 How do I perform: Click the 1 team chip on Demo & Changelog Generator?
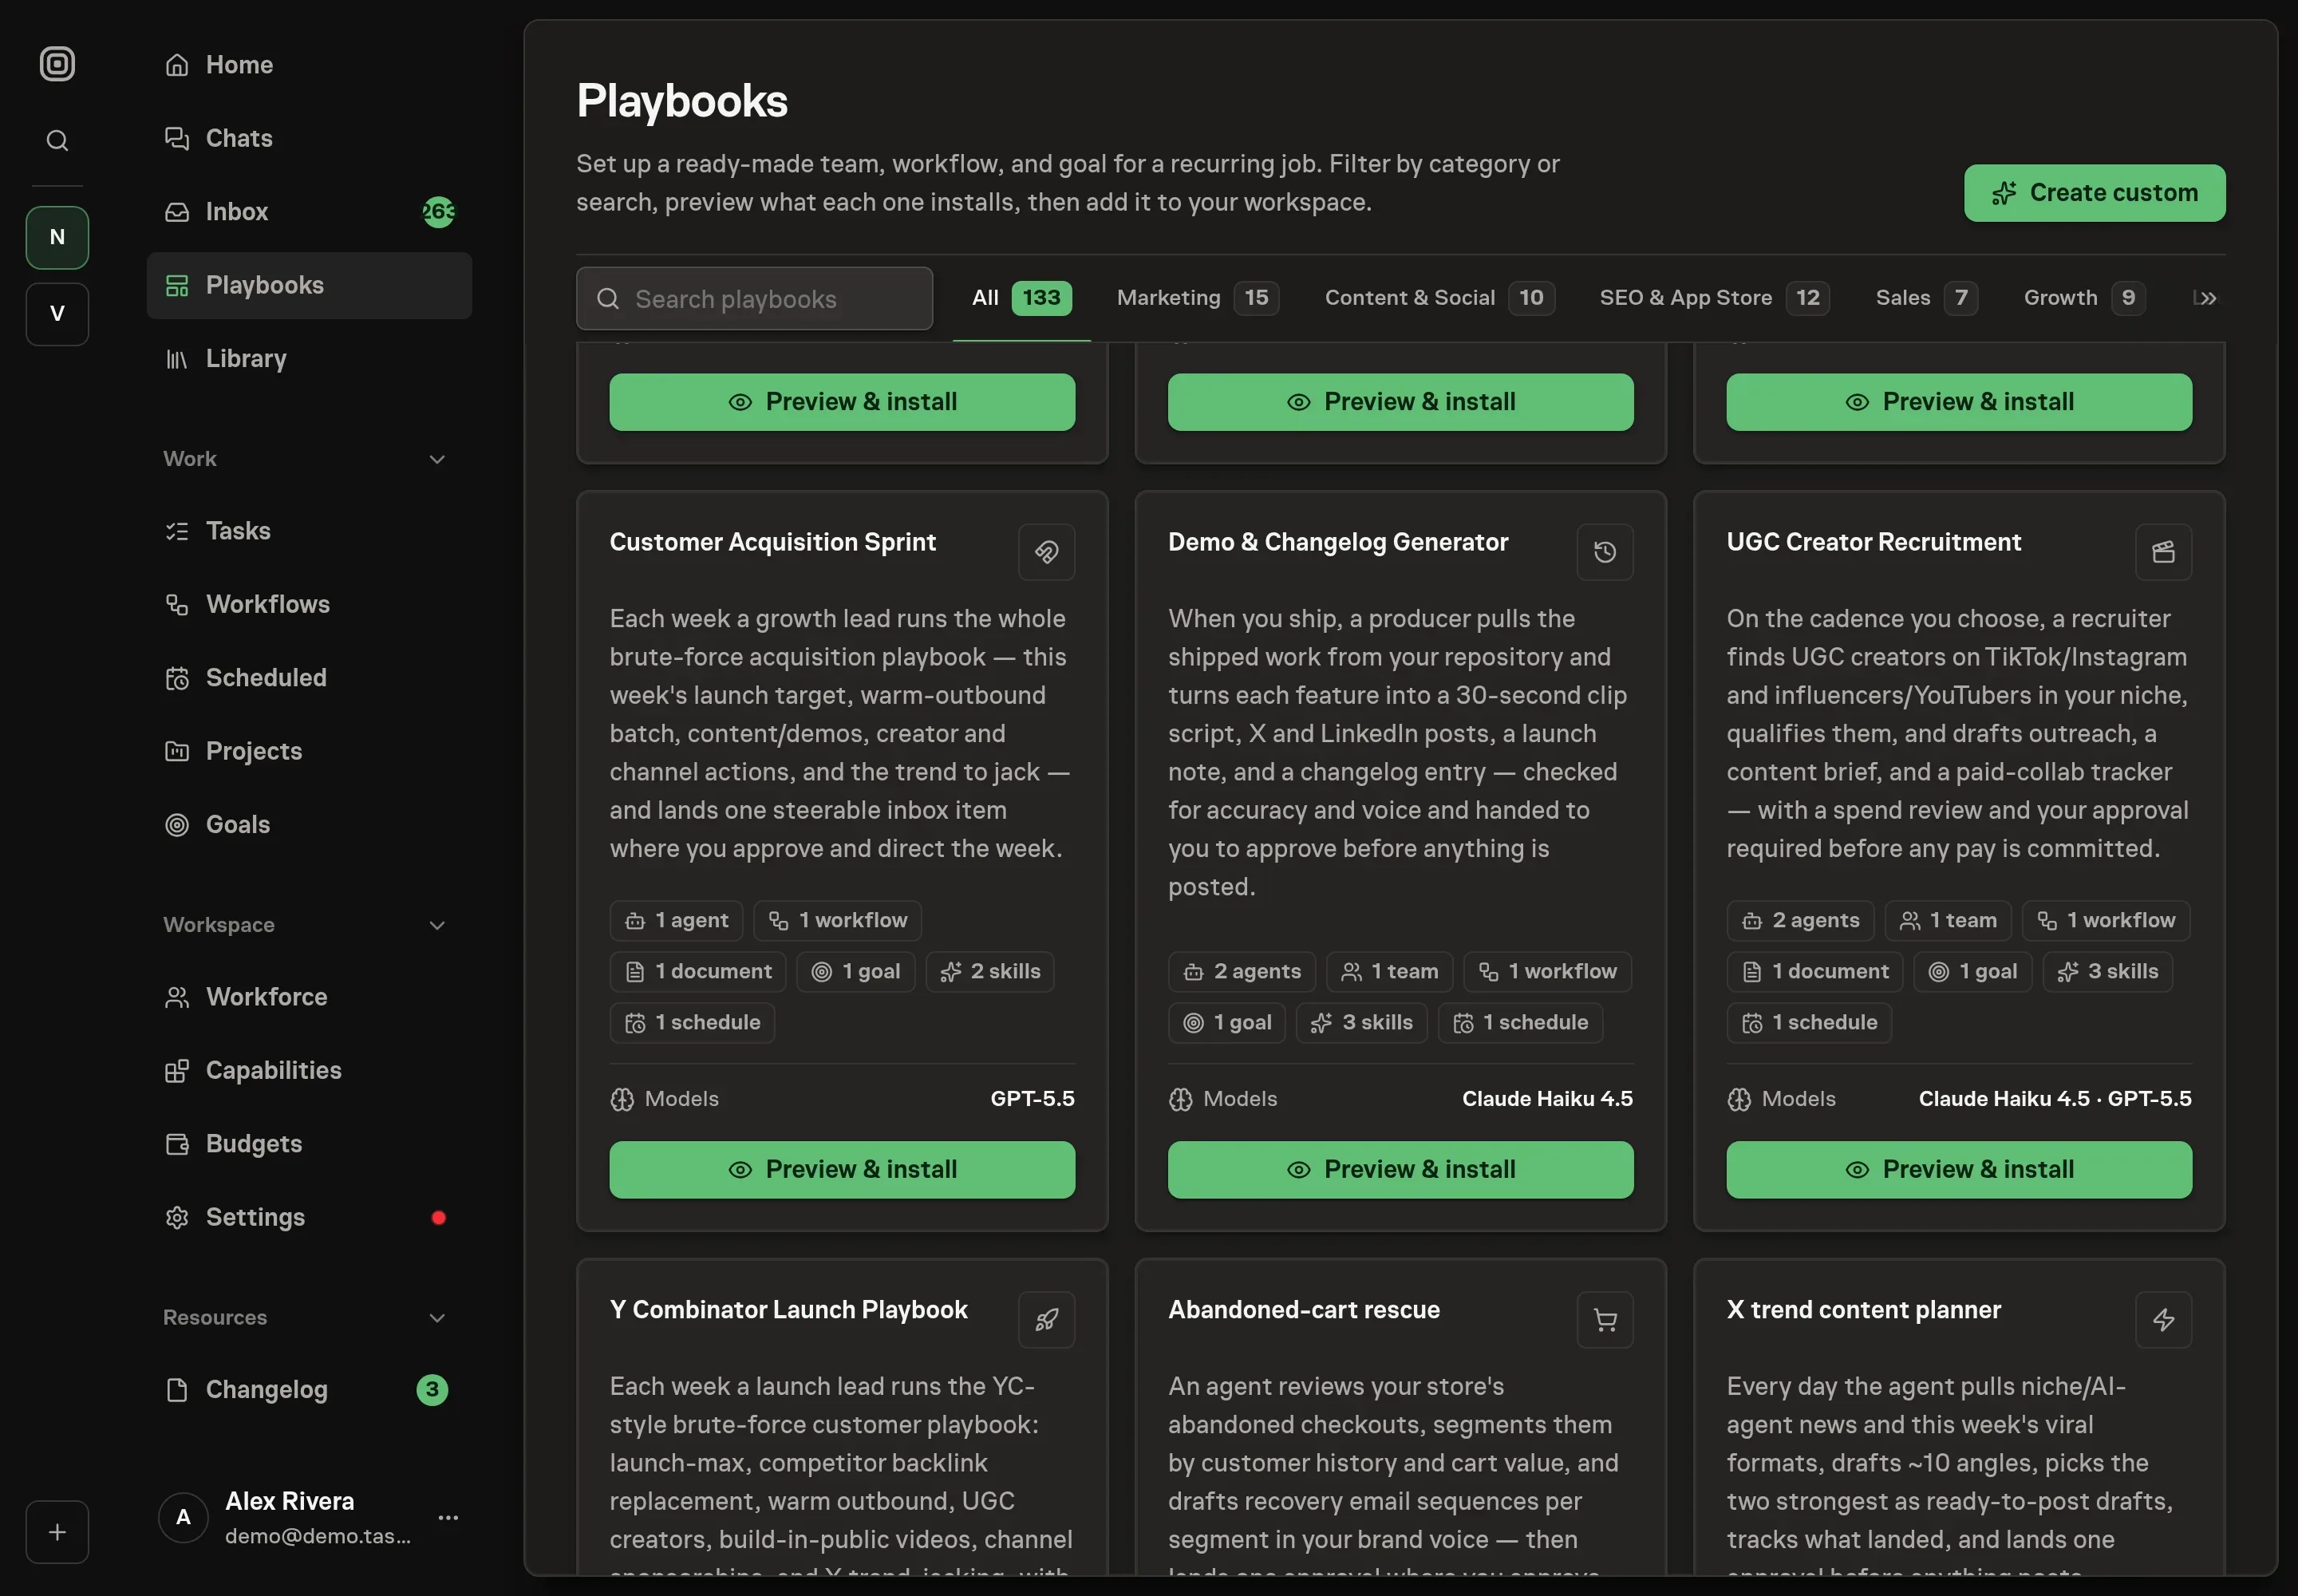[1390, 972]
